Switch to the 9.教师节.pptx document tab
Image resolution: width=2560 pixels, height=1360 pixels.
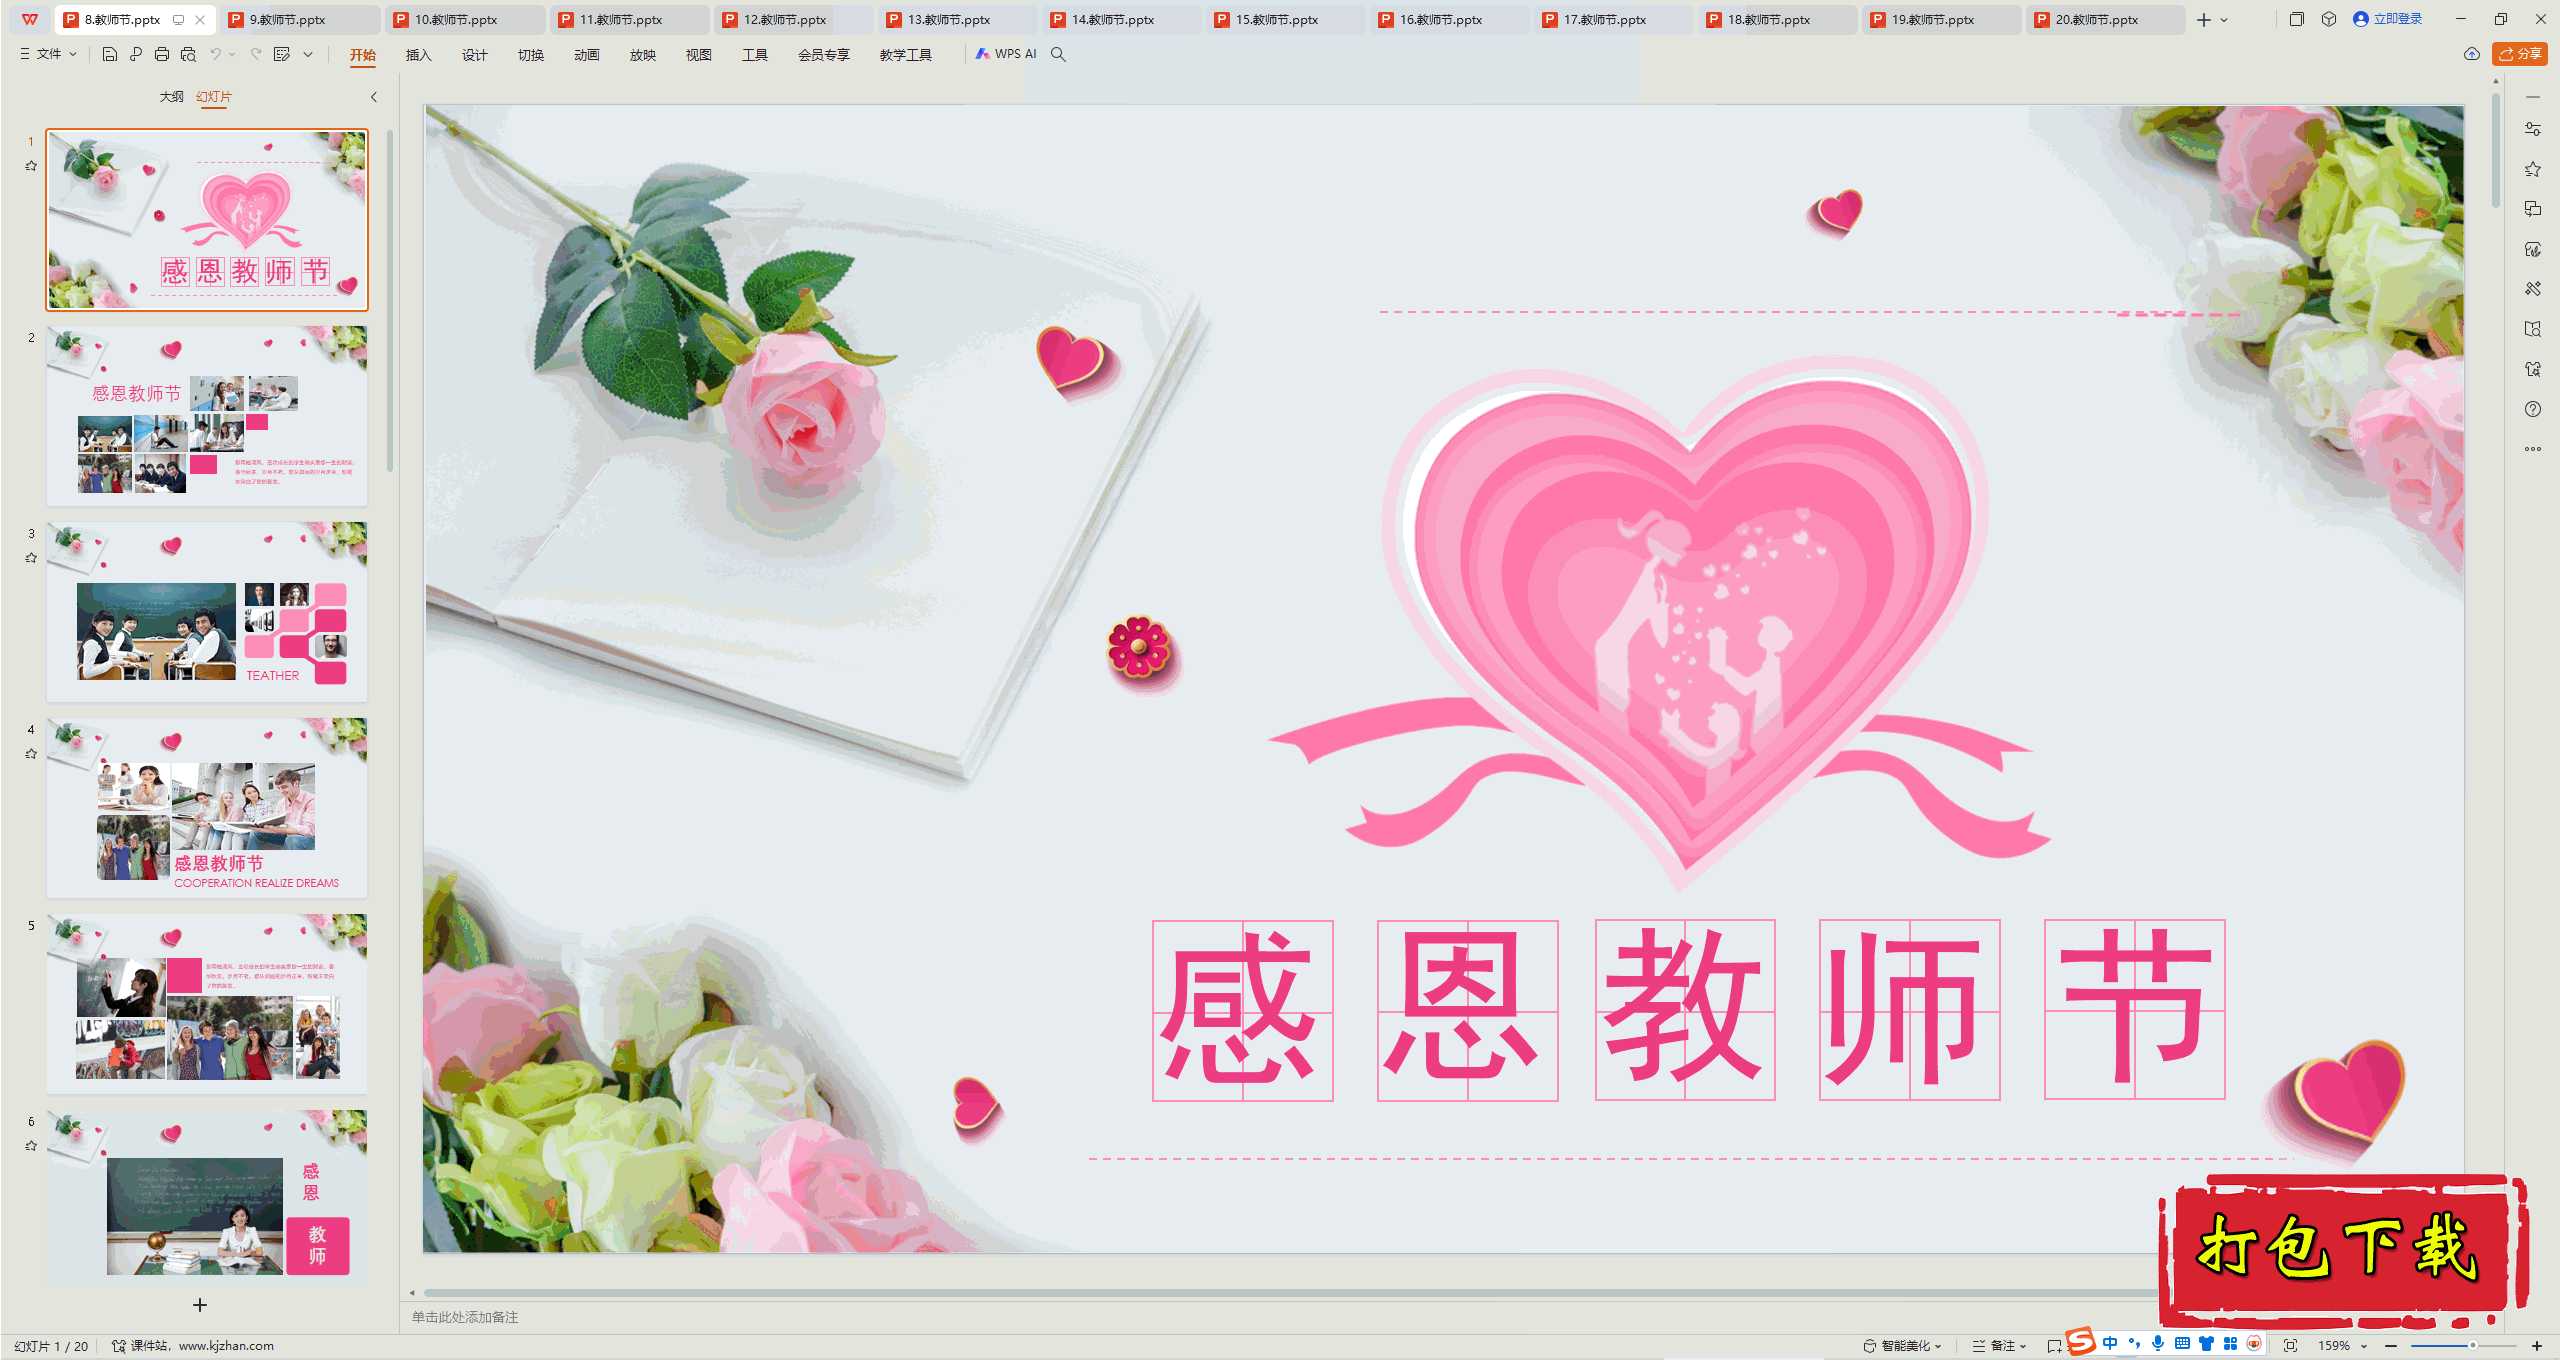coord(300,19)
